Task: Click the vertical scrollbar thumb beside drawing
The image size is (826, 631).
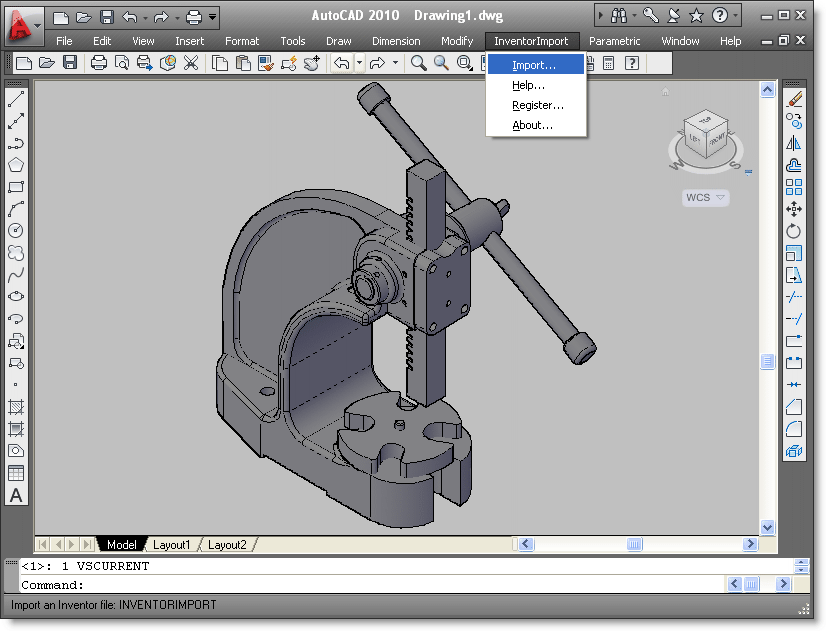Action: tap(768, 362)
